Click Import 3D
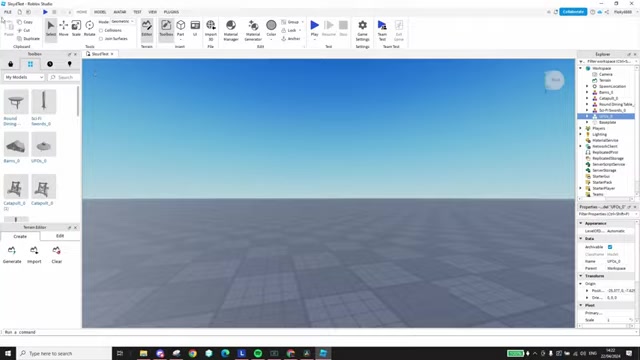The width and height of the screenshot is (640, 360). (x=211, y=30)
